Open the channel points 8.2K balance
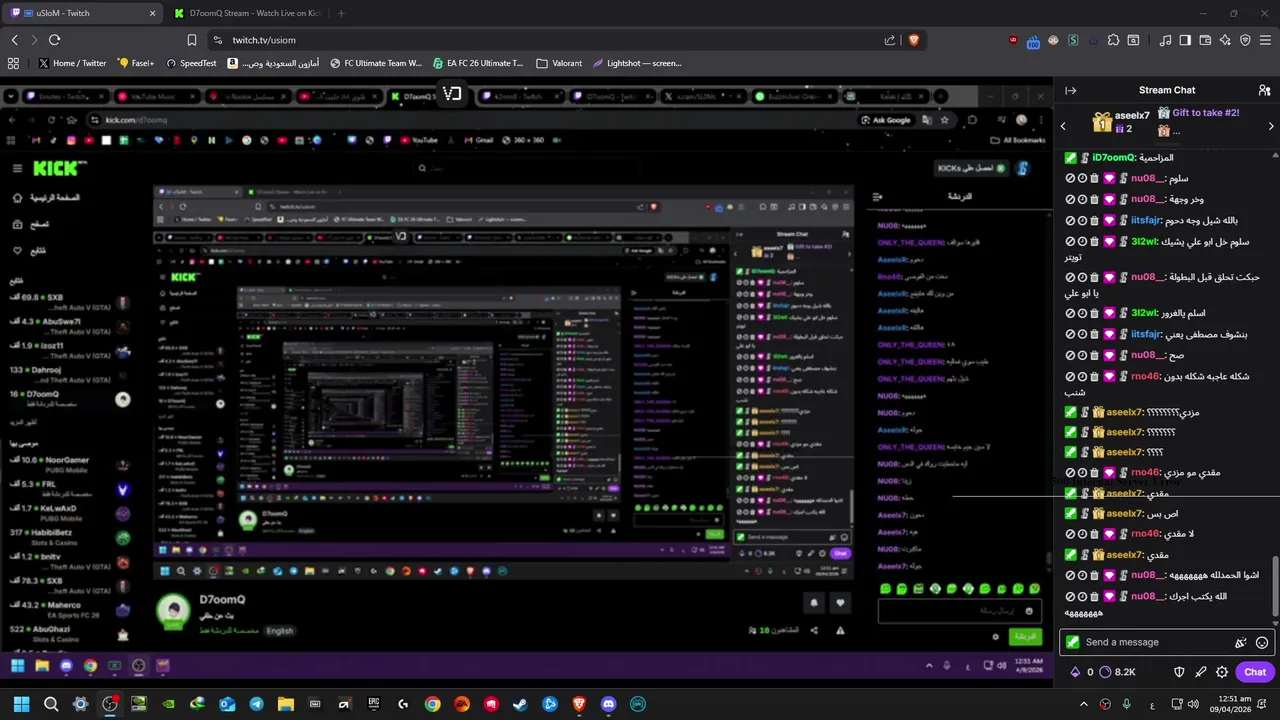The image size is (1280, 720). tap(1117, 672)
